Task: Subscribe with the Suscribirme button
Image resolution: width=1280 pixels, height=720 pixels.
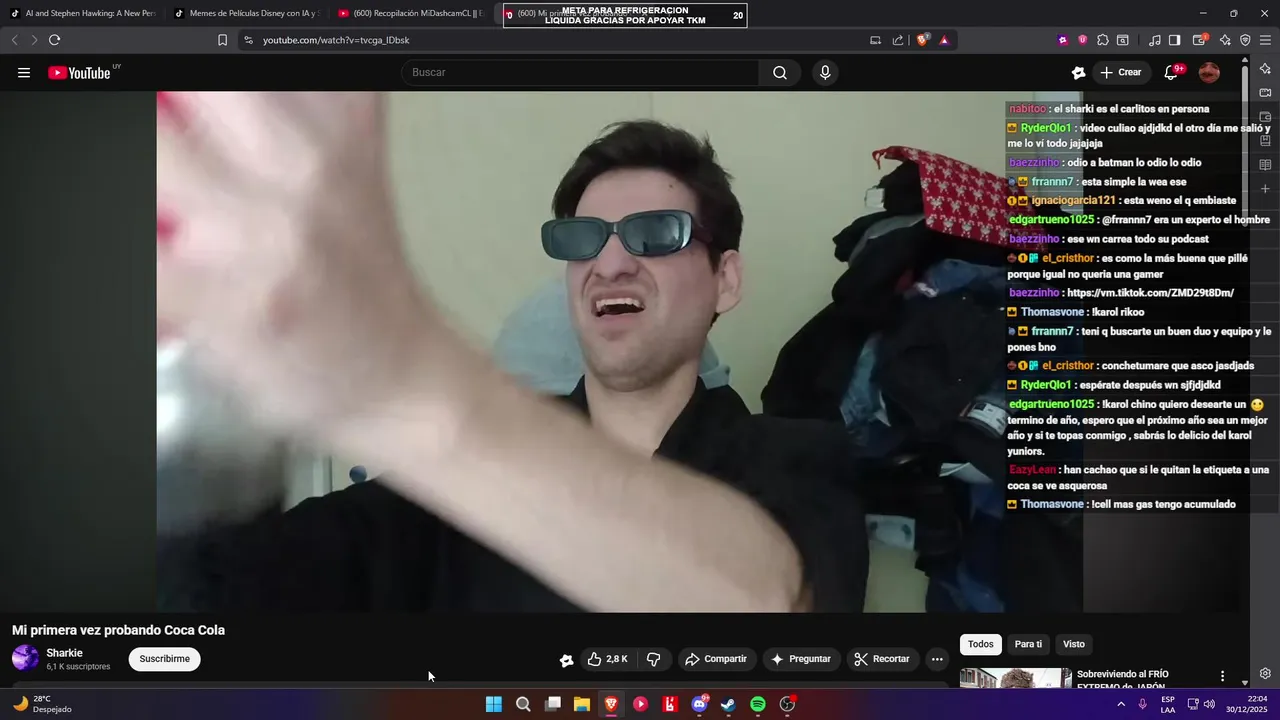Action: click(x=164, y=659)
